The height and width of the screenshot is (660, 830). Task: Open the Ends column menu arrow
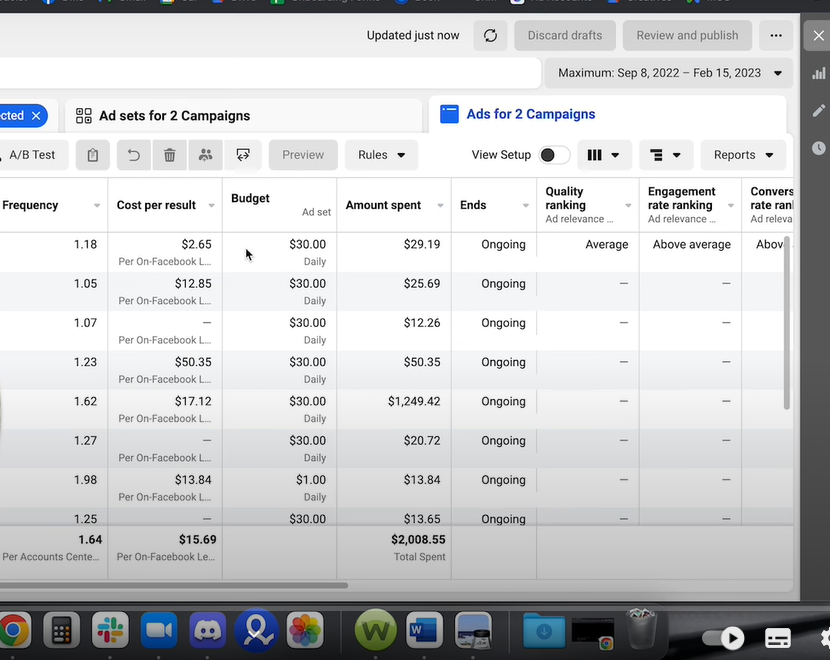point(526,205)
